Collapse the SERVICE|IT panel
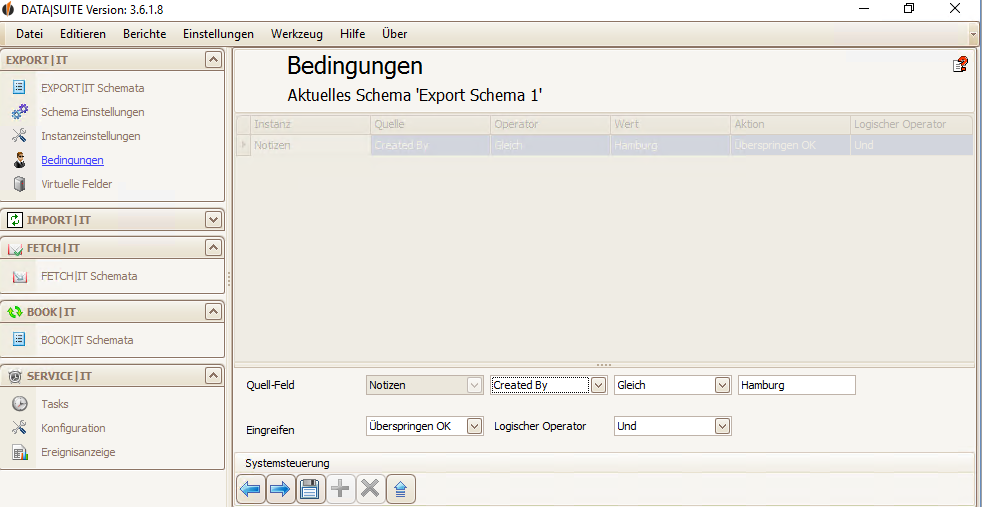The width and height of the screenshot is (982, 507). [213, 376]
